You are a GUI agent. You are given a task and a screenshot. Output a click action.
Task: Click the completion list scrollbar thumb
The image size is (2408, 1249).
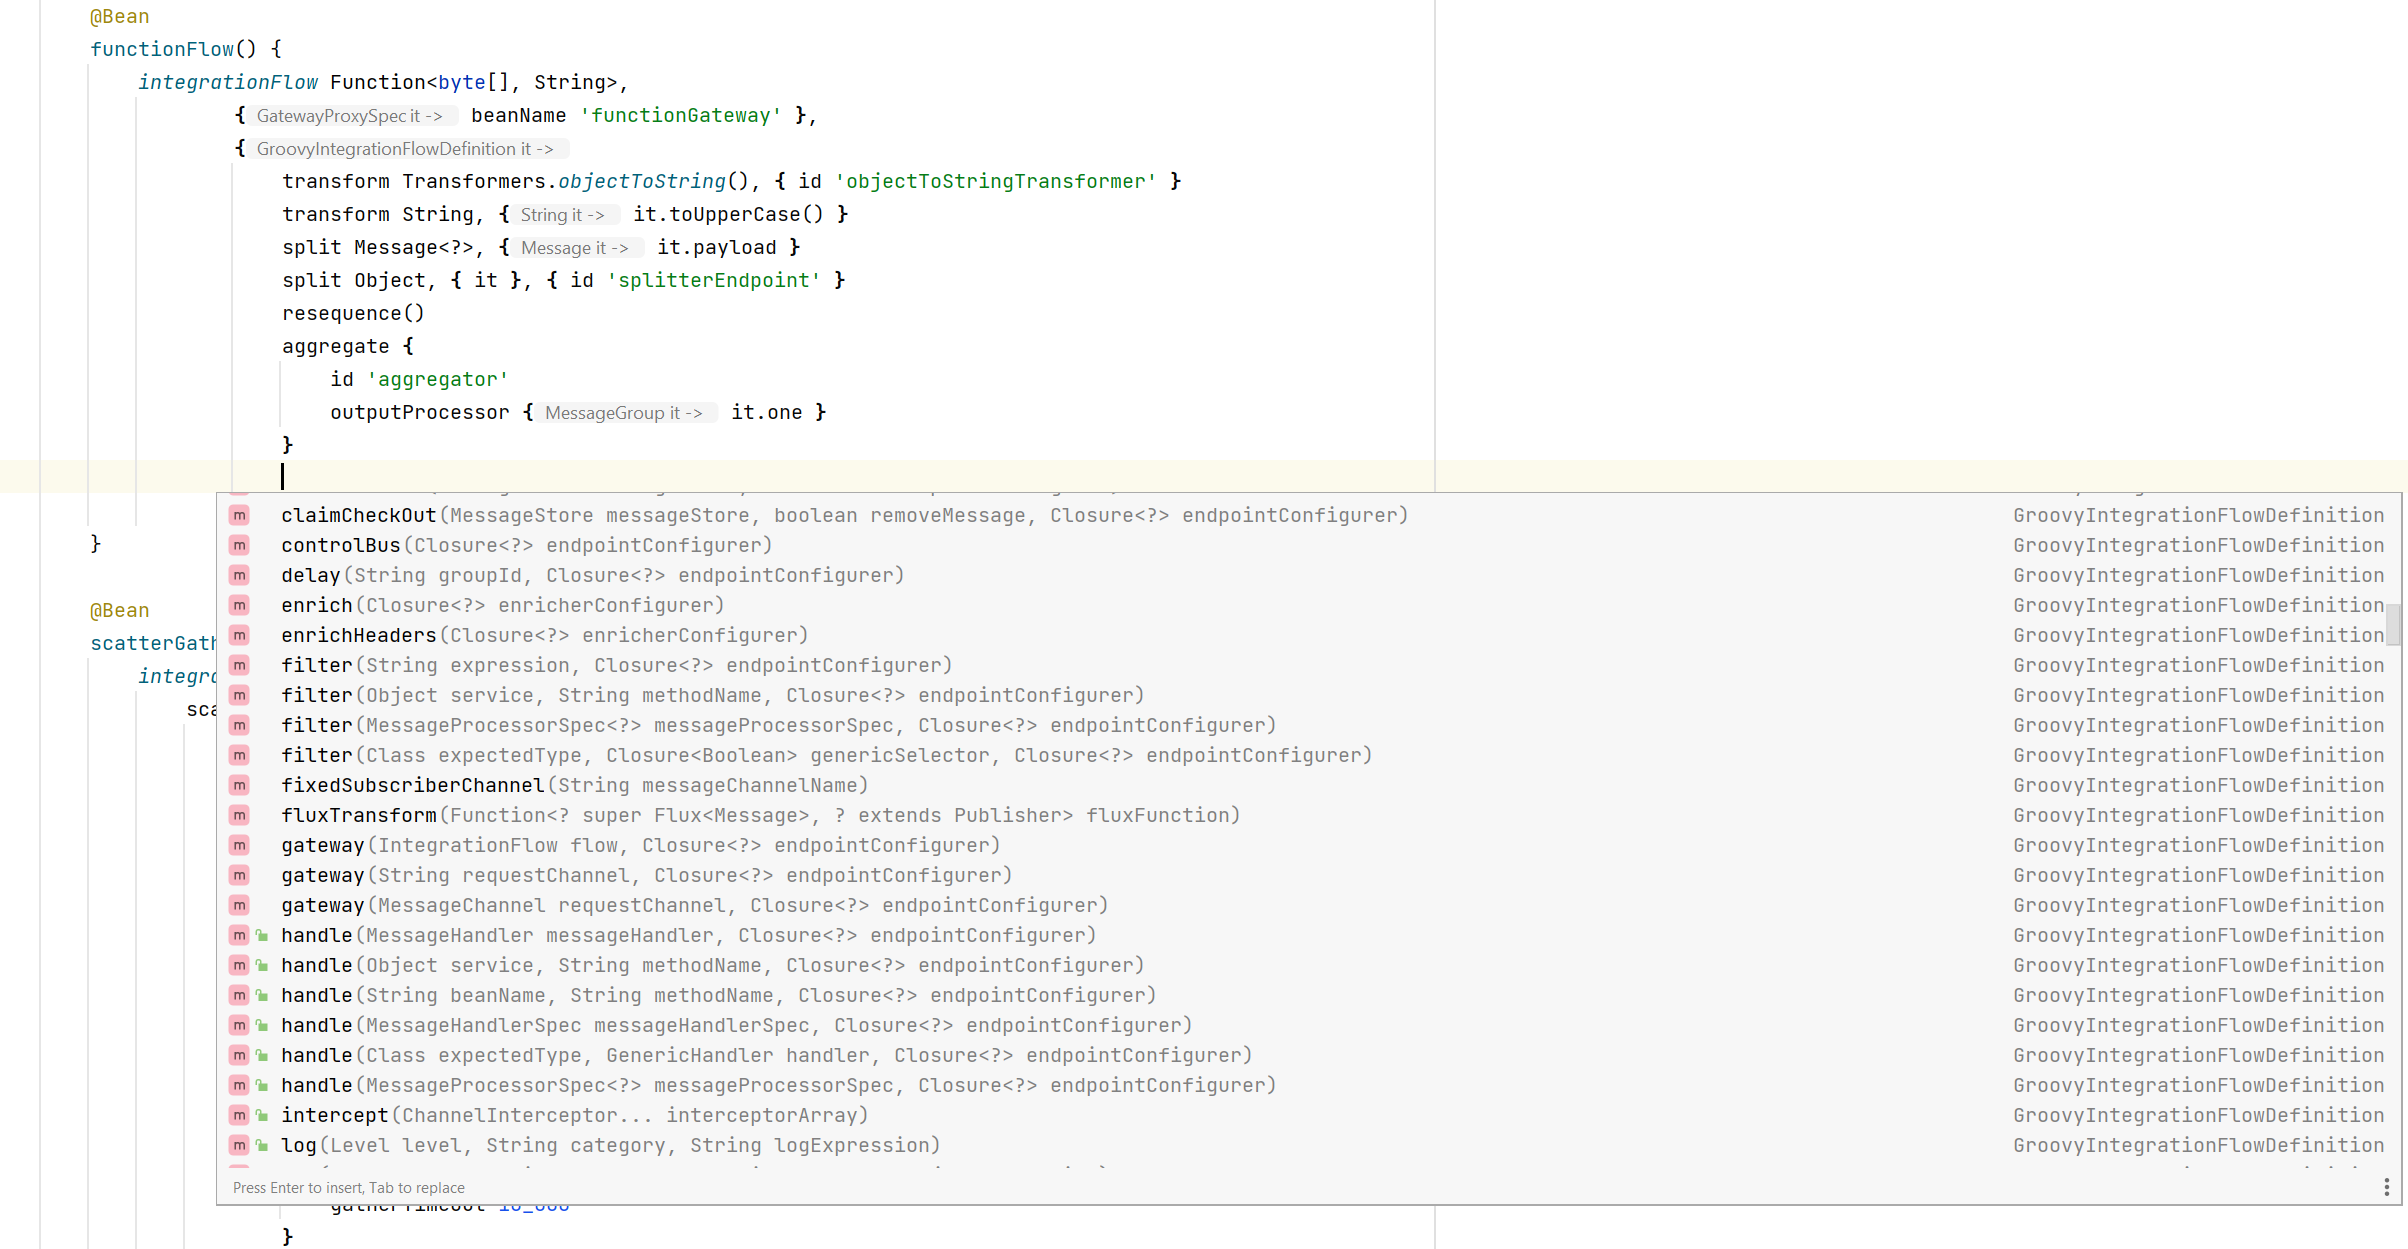pos(2393,625)
